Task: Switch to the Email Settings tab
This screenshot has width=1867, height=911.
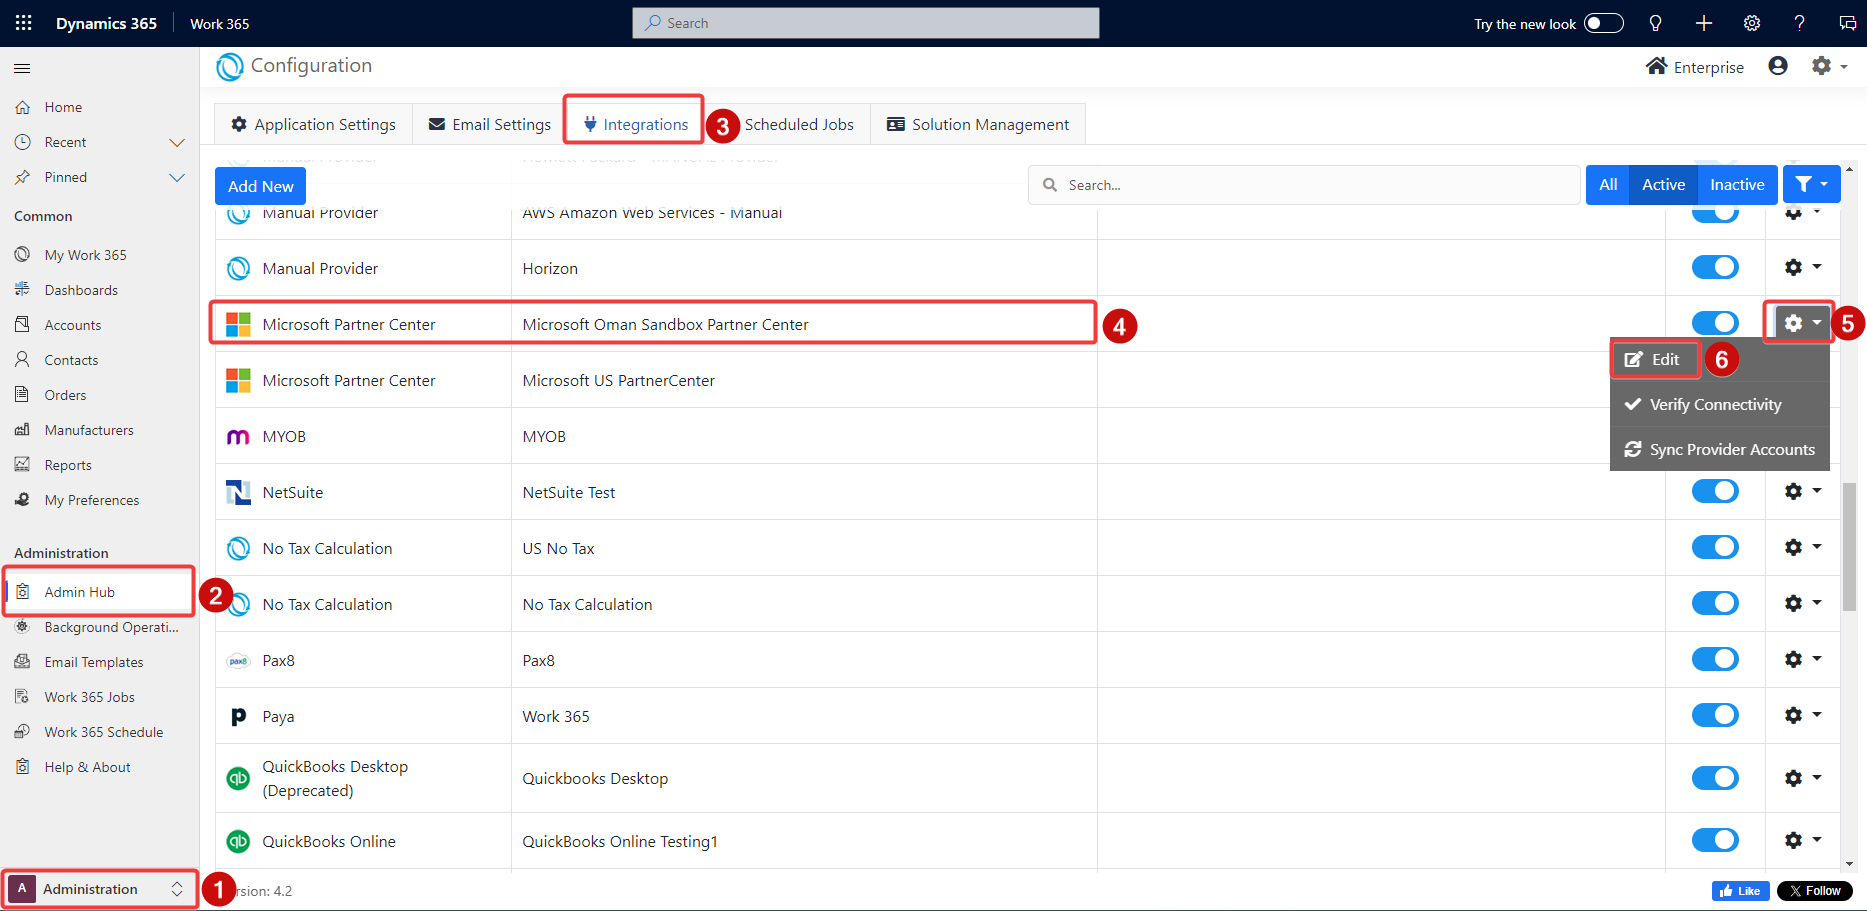Action: click(x=490, y=124)
